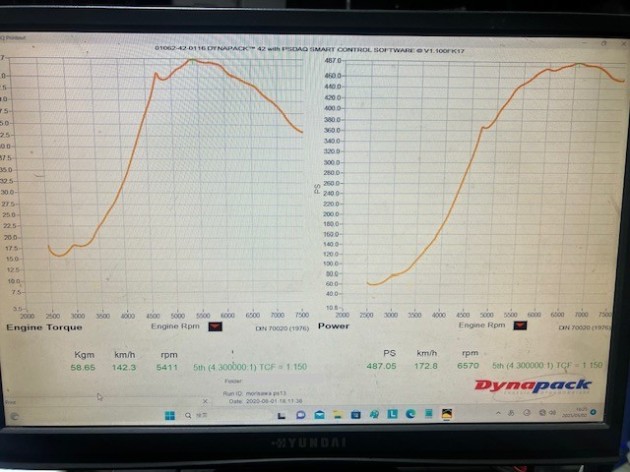
Task: Open File Explorer from taskbar
Action: click(338, 415)
